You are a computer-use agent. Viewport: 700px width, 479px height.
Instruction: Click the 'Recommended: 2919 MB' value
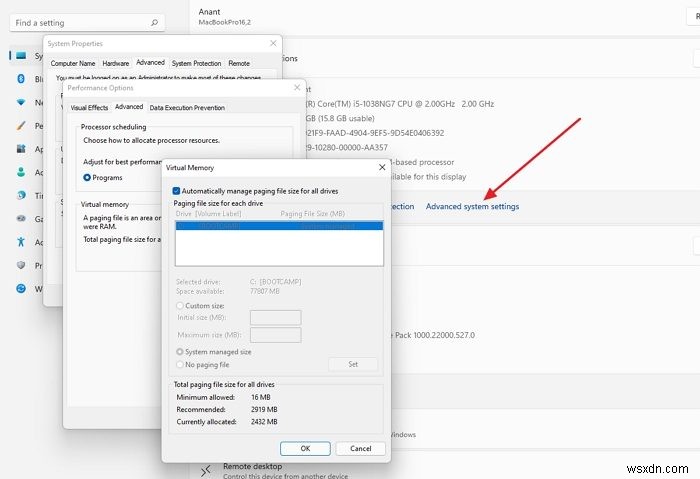coord(264,409)
